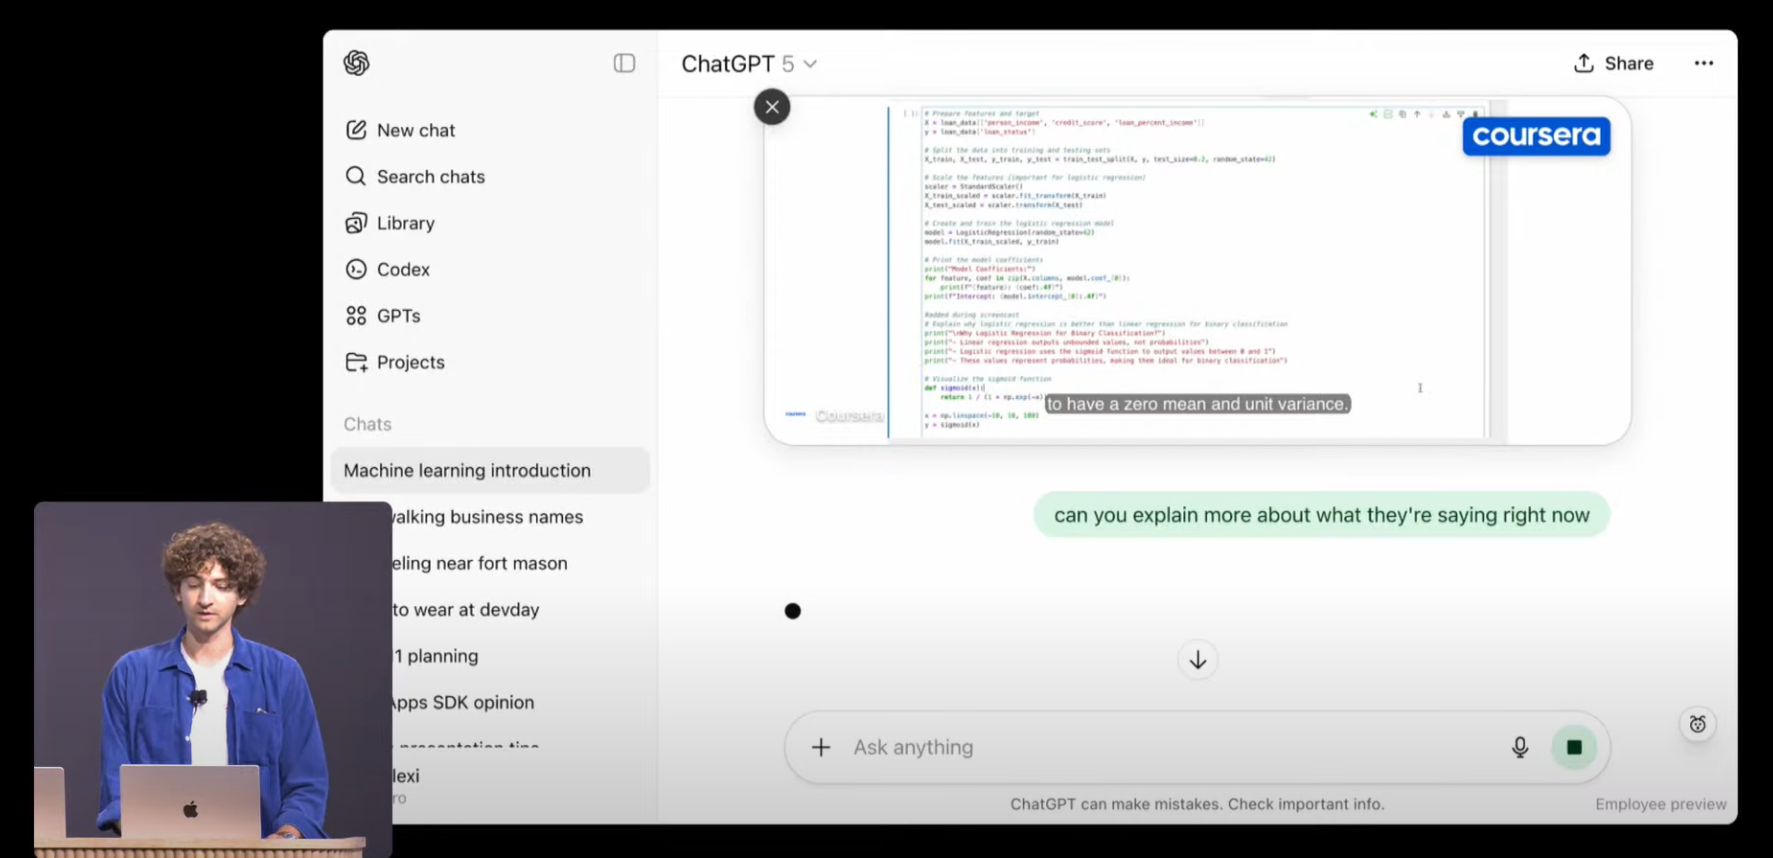Close the Coursera video preview
The height and width of the screenshot is (858, 1773).
click(772, 107)
